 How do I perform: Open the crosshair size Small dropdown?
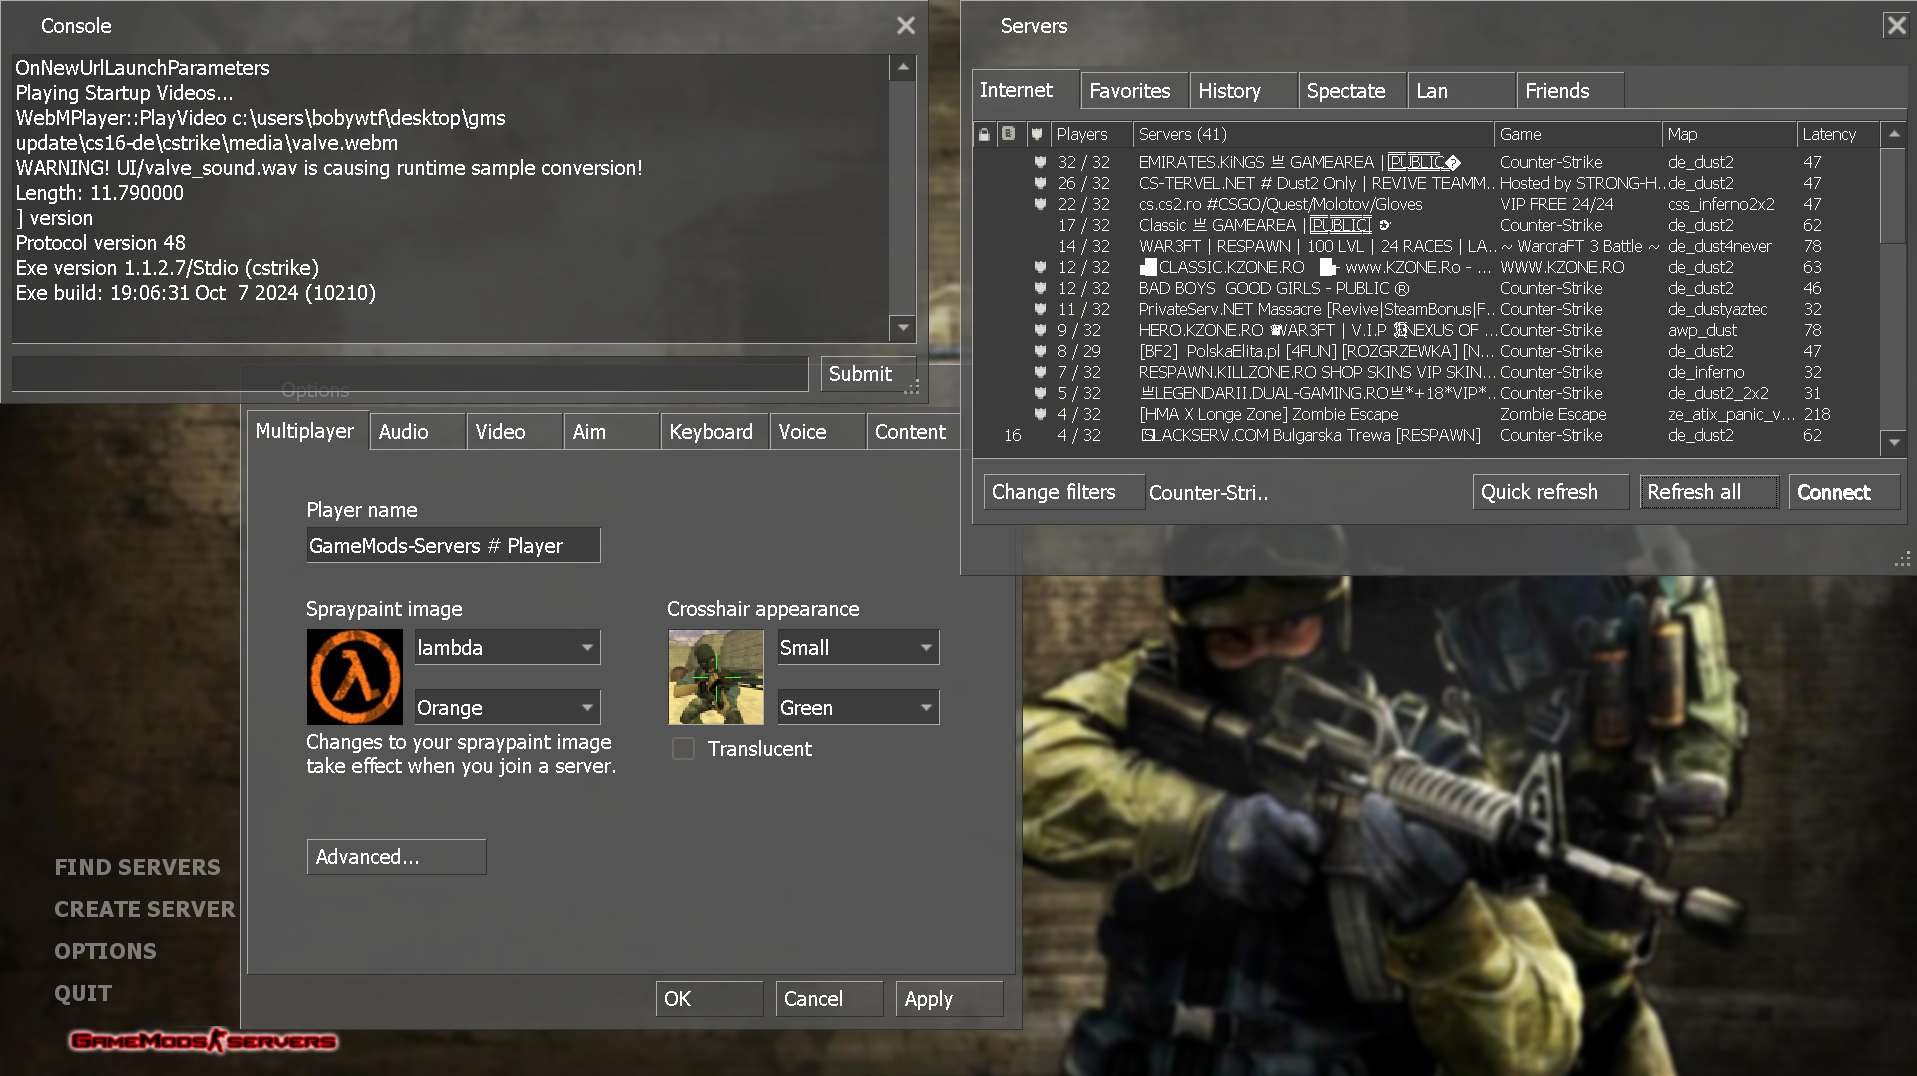click(858, 647)
